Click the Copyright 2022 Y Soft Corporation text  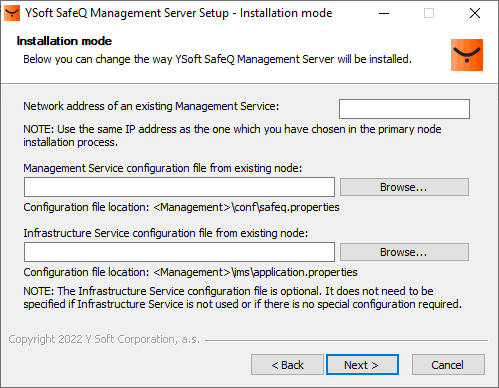tap(104, 339)
